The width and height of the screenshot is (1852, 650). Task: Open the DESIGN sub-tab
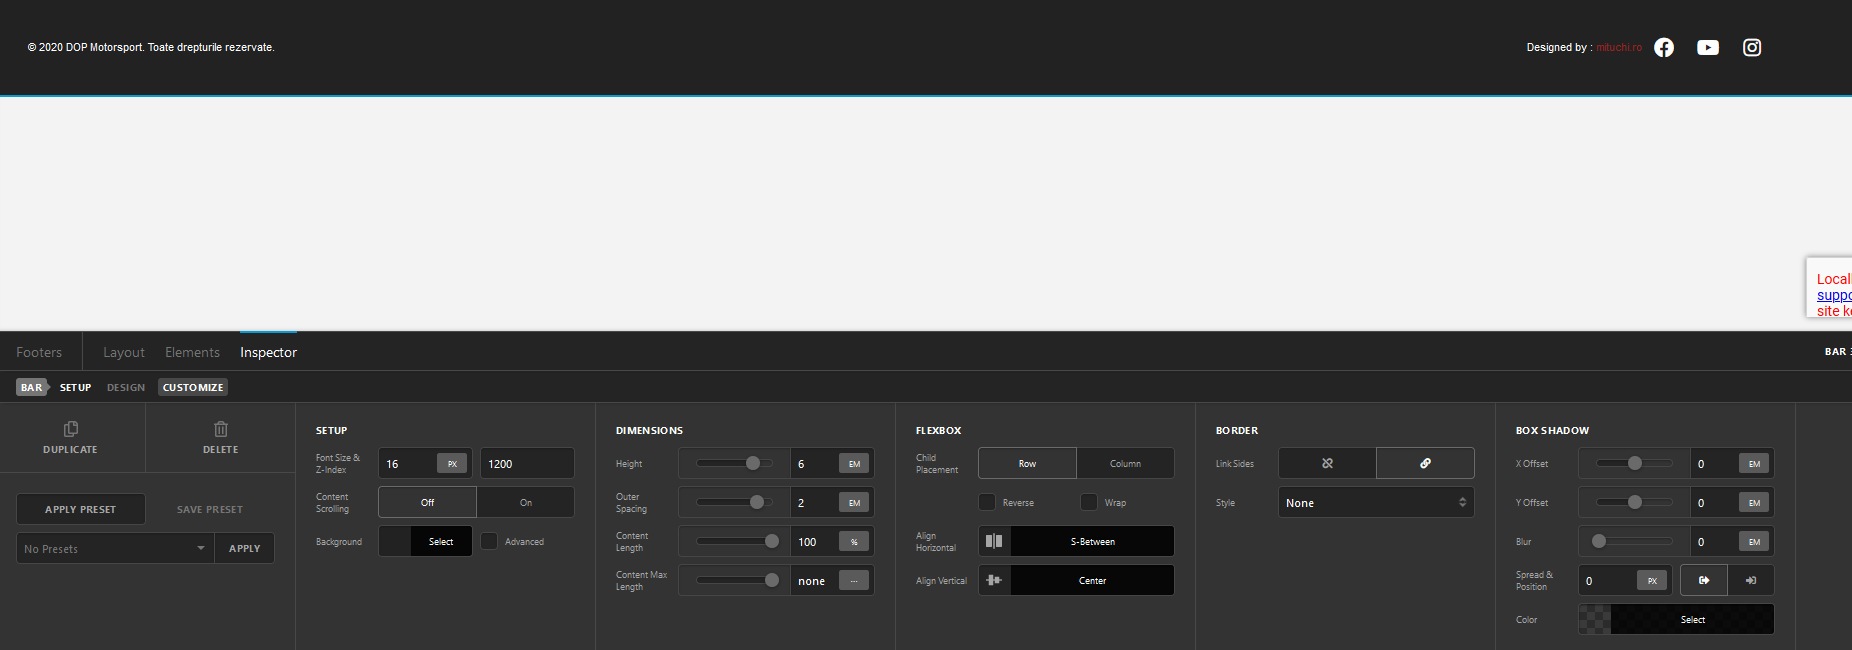[x=126, y=387]
